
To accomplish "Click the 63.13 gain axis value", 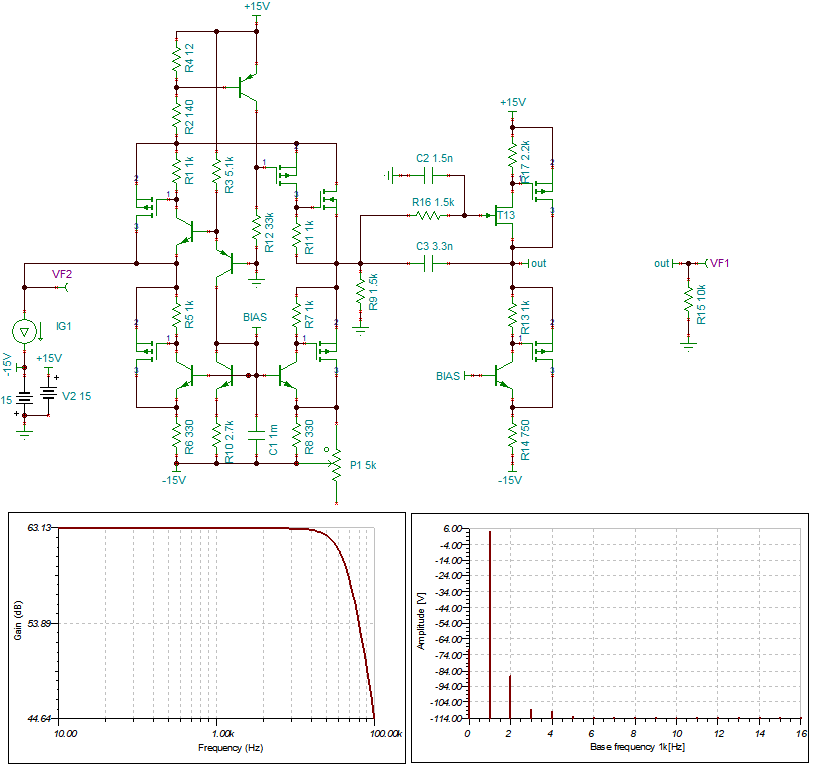I will [39, 528].
